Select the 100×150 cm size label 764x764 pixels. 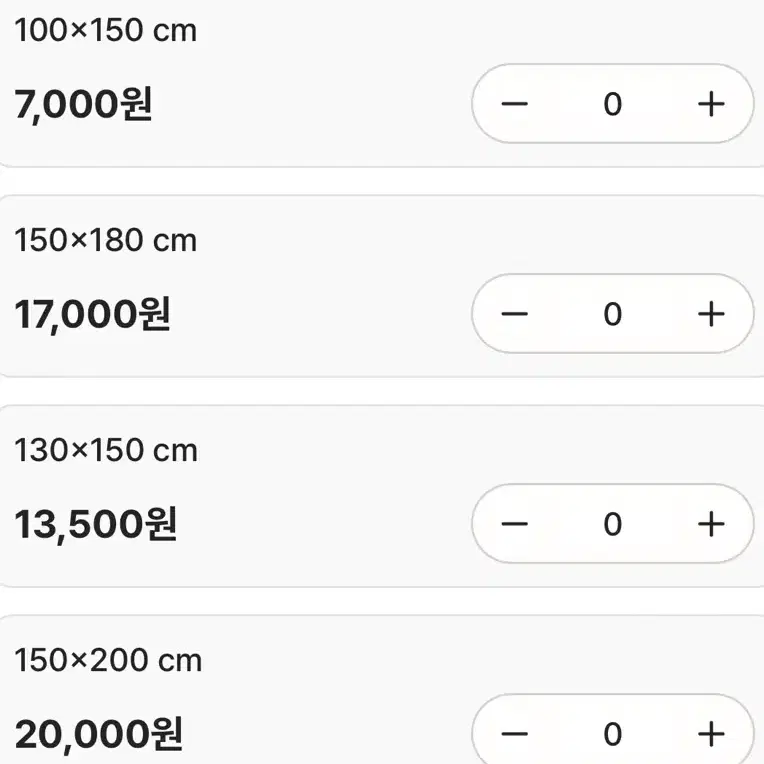coord(106,30)
